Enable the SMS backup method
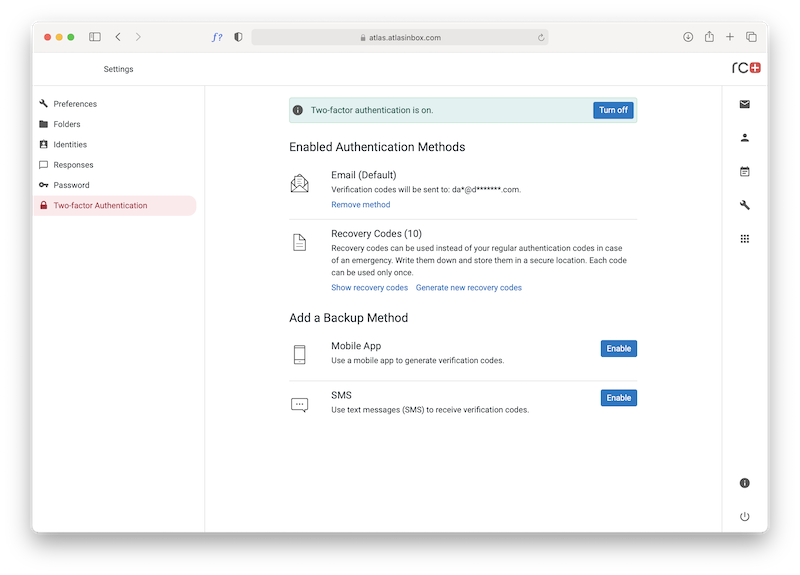The image size is (800, 575). [x=619, y=398]
